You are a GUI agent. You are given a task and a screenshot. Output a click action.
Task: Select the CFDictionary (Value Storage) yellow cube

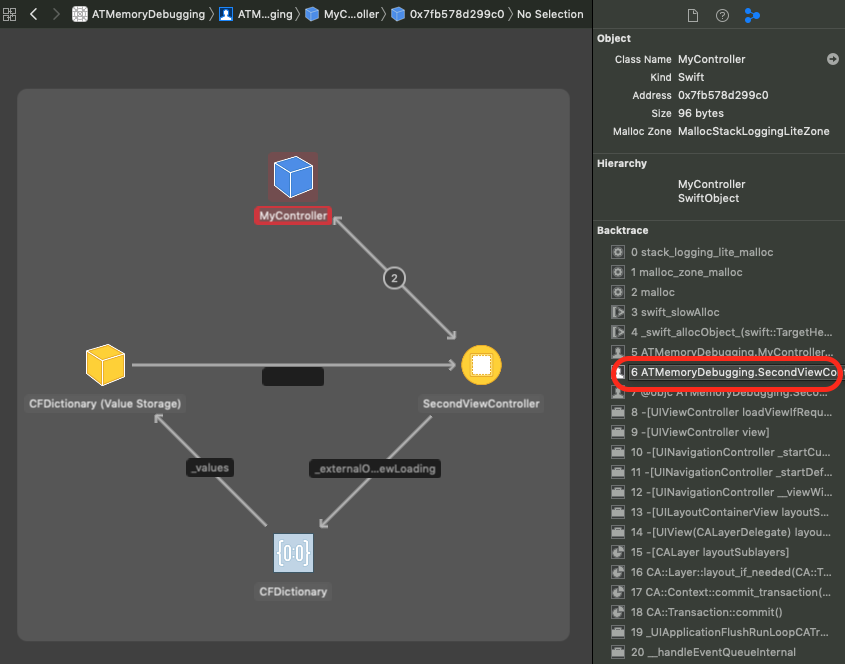coord(105,365)
